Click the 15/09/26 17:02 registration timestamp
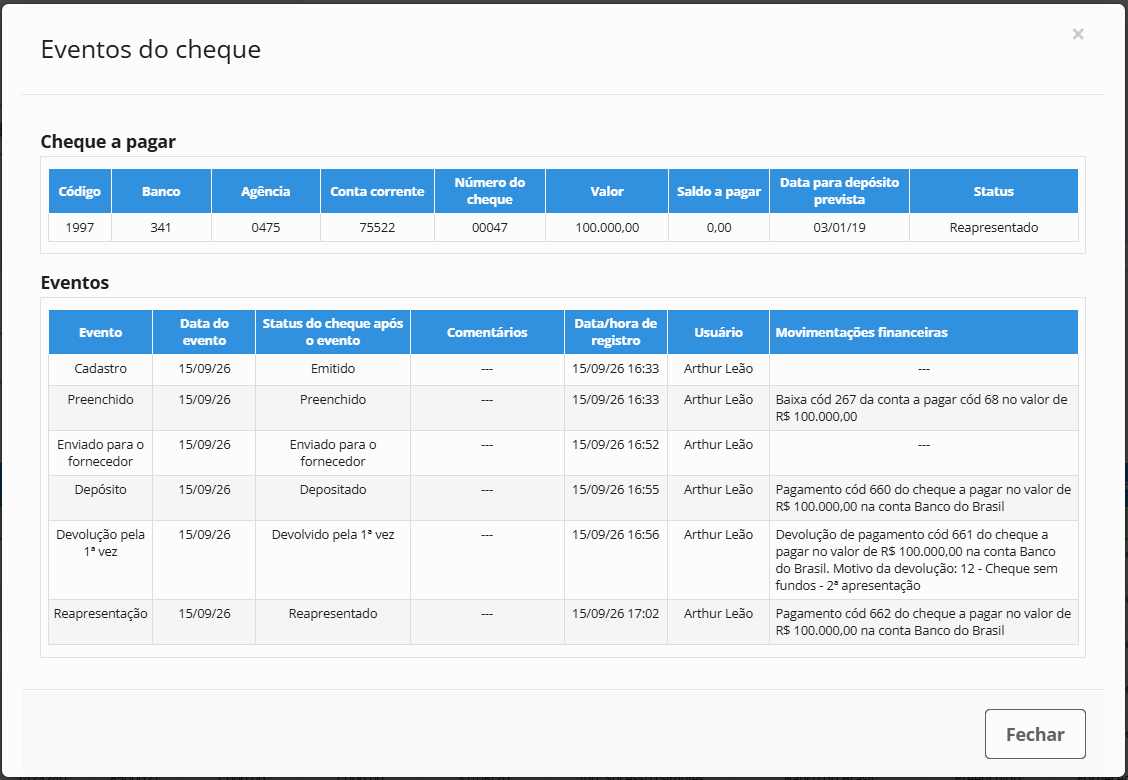The width and height of the screenshot is (1128, 780). pos(616,614)
